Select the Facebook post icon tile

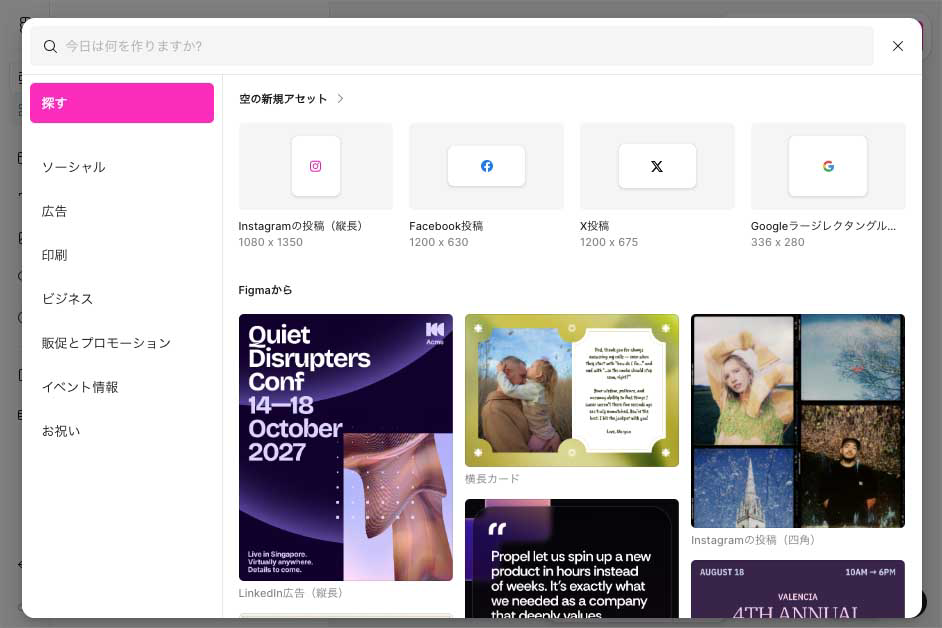(x=486, y=166)
